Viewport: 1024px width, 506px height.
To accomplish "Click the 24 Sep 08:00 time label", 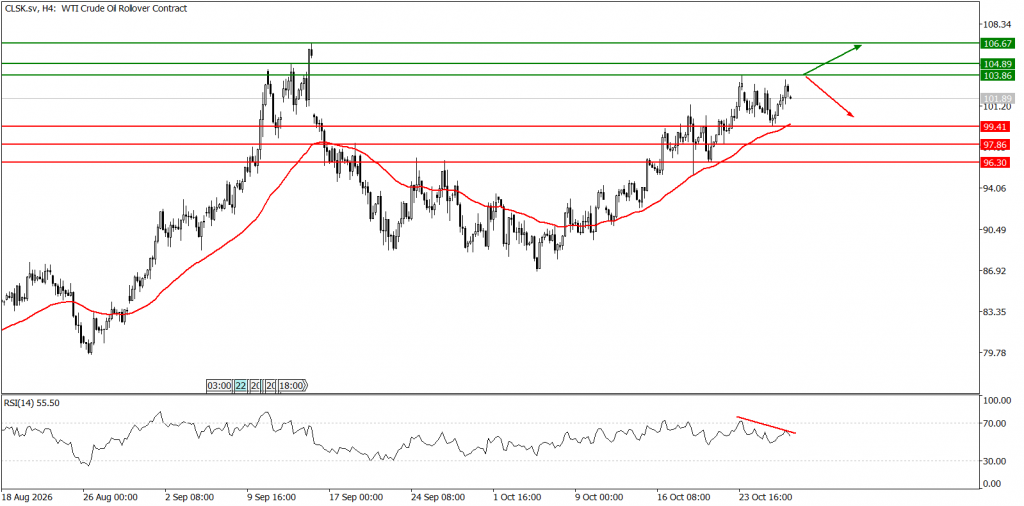I will 438,497.
